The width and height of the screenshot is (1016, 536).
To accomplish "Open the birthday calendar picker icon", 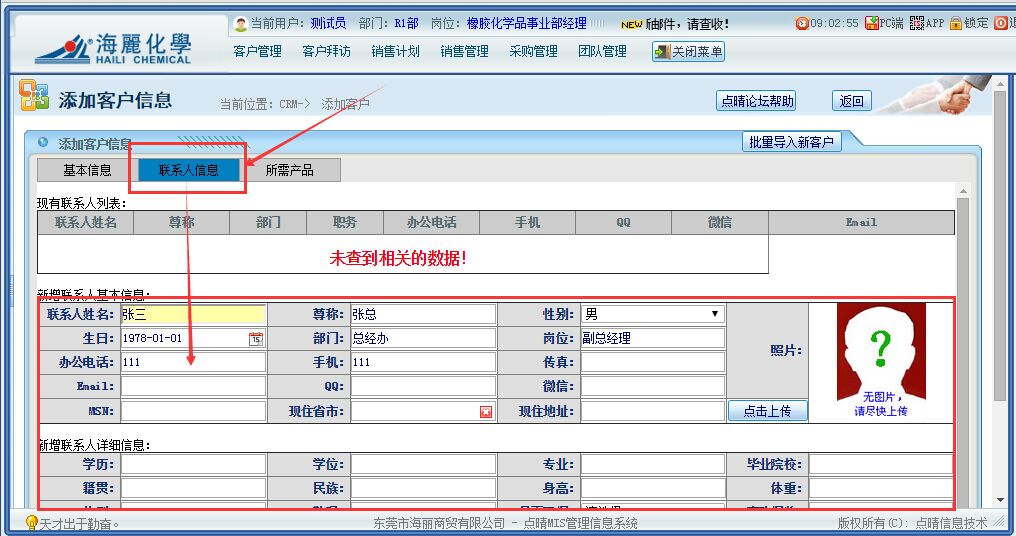I will point(256,339).
